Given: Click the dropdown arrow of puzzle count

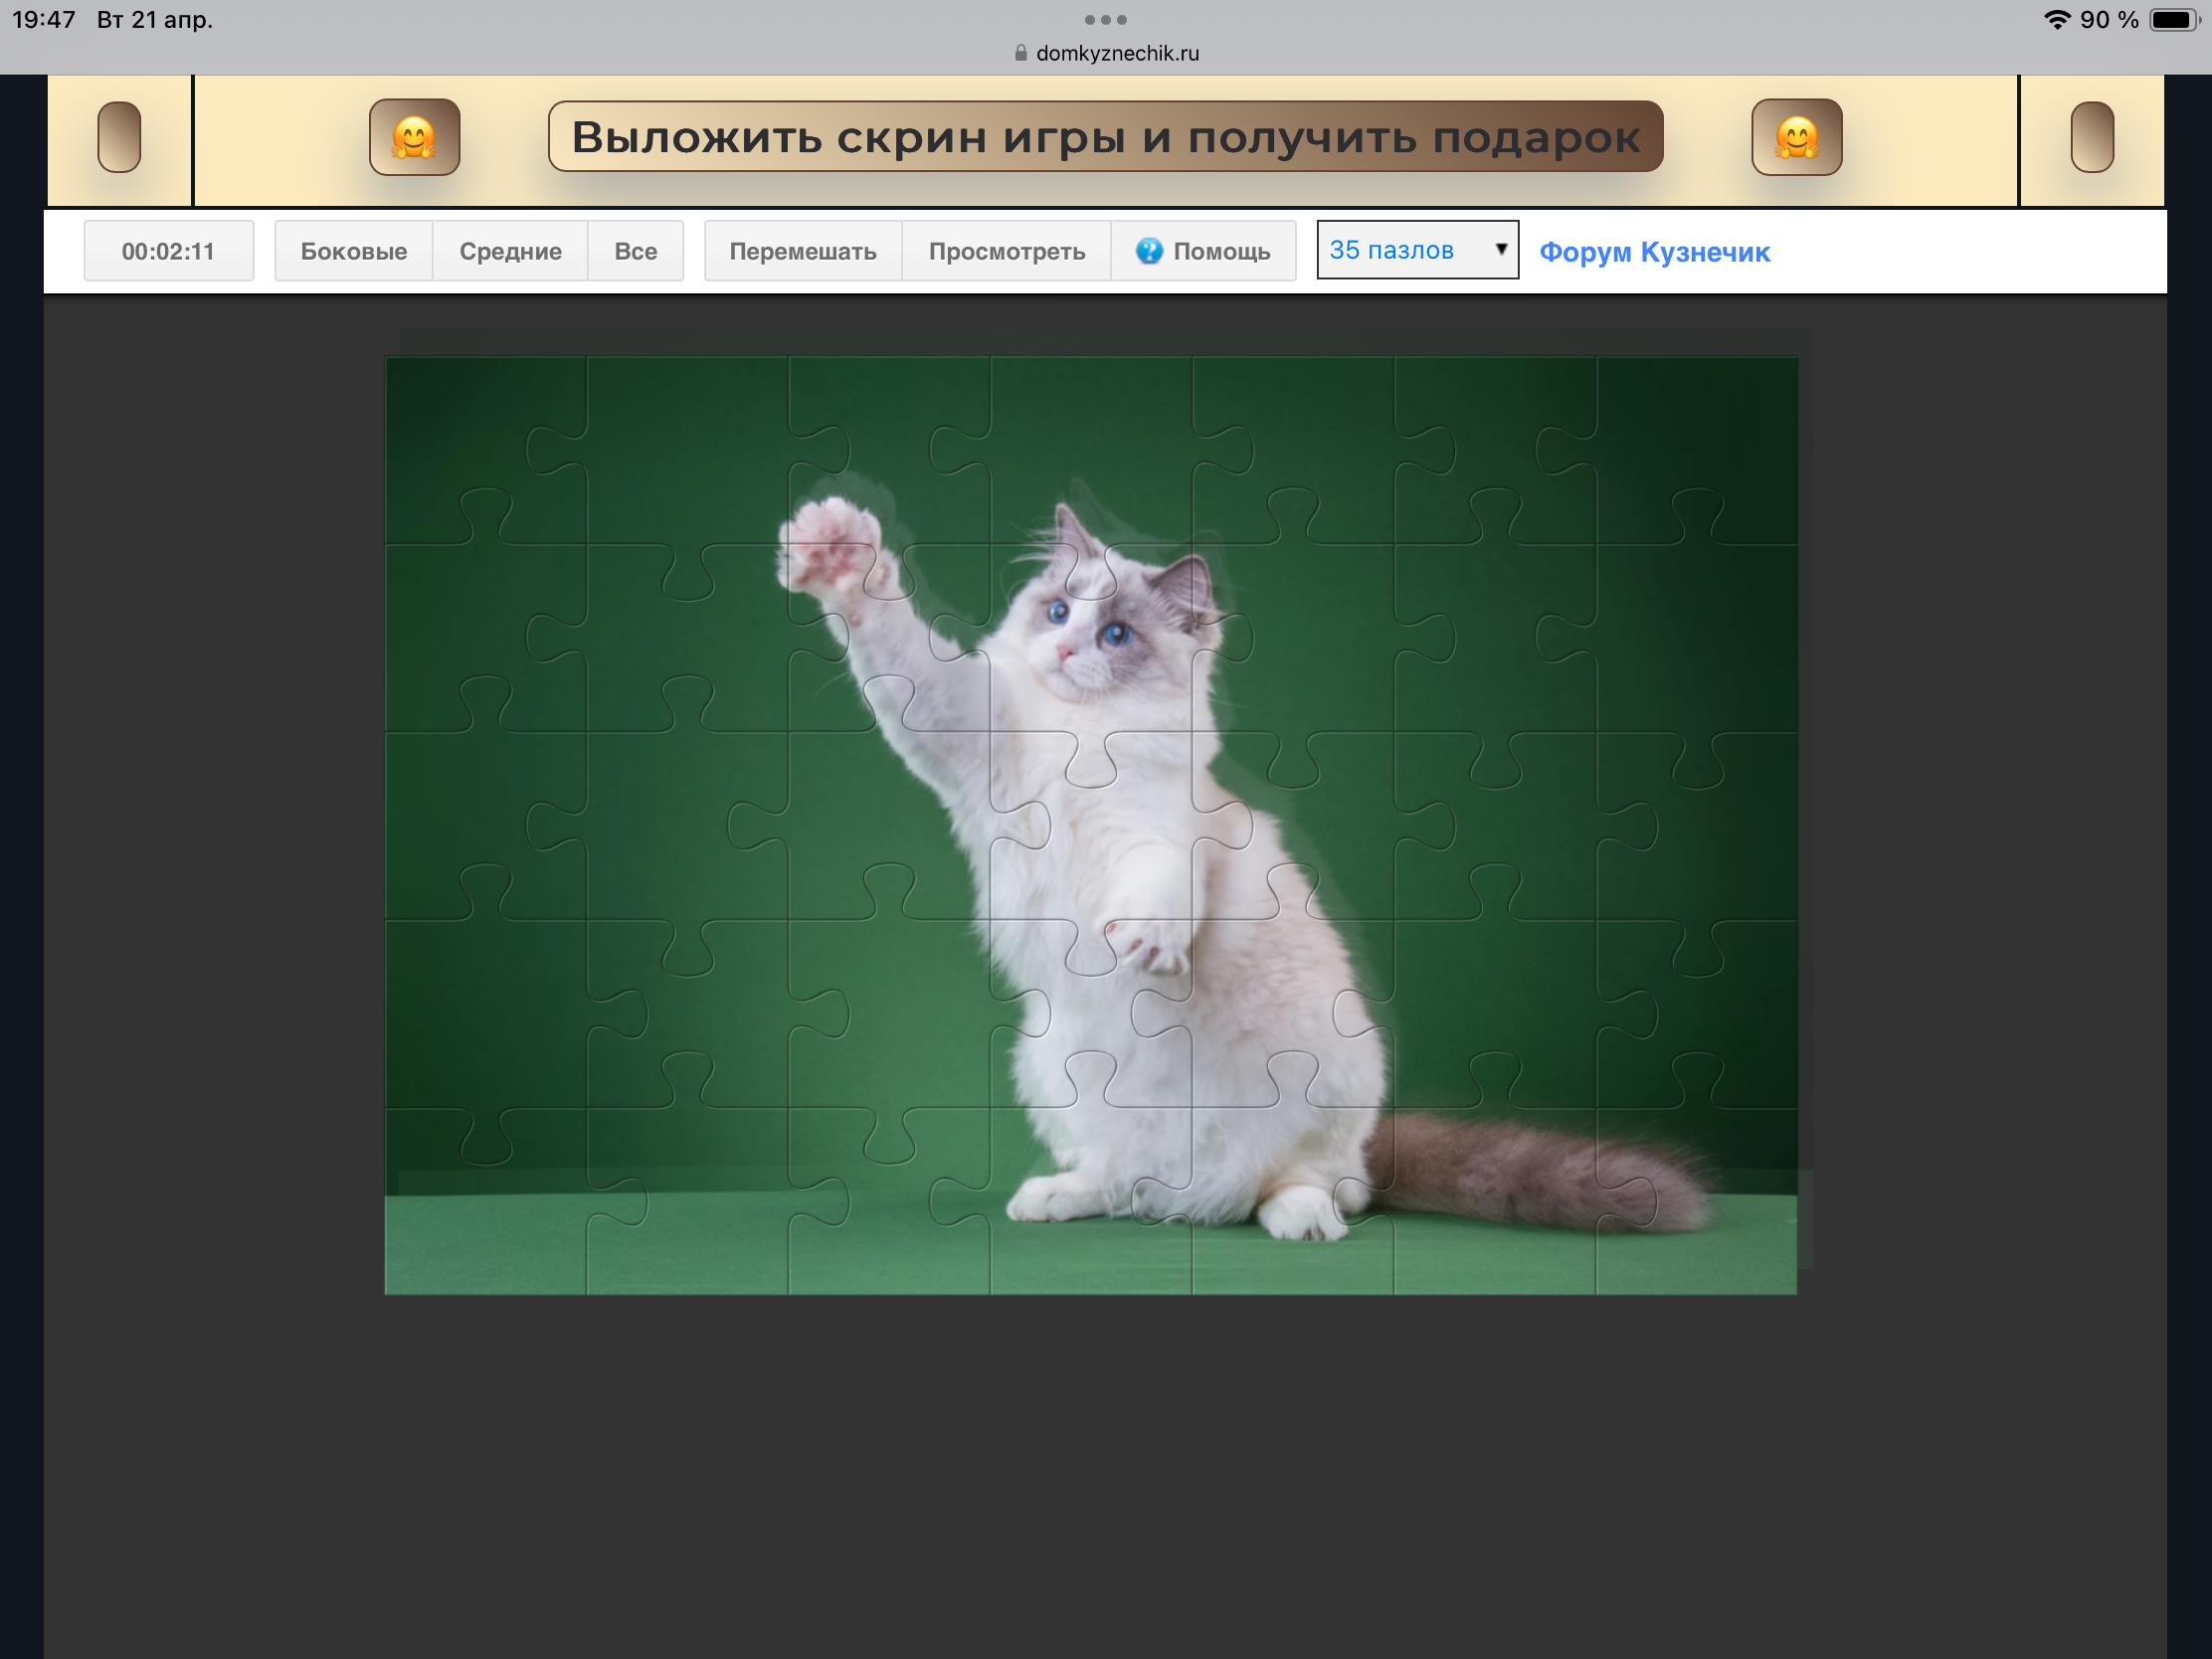Looking at the screenshot, I should coord(1500,249).
